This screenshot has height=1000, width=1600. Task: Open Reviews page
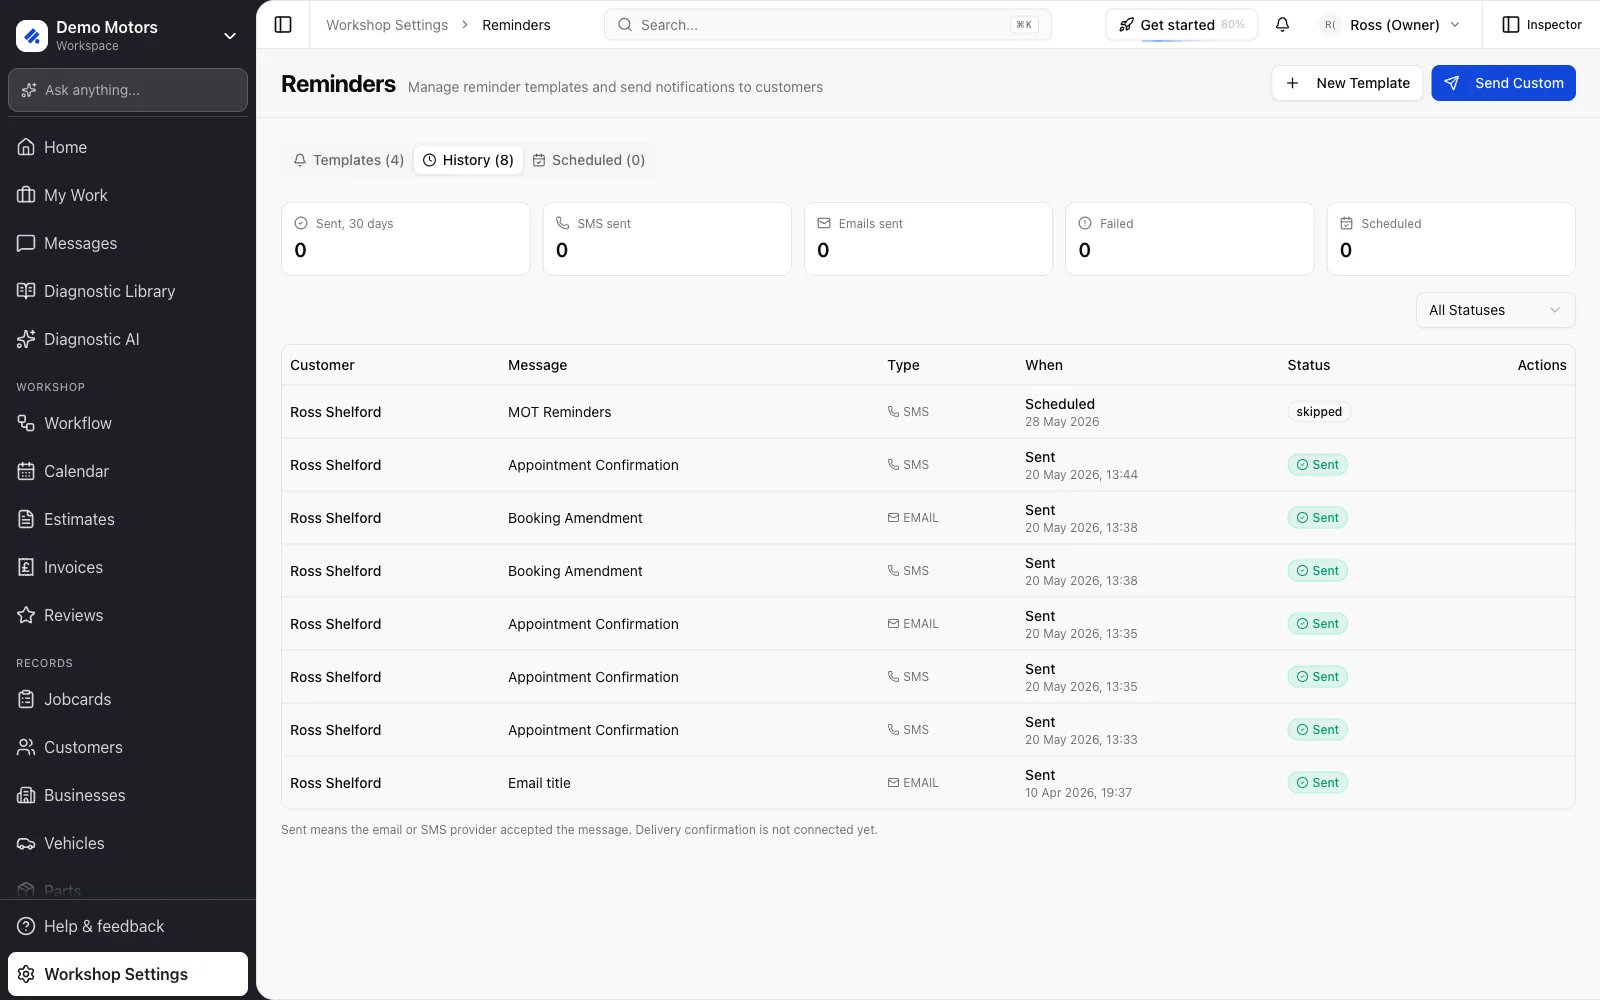point(128,615)
